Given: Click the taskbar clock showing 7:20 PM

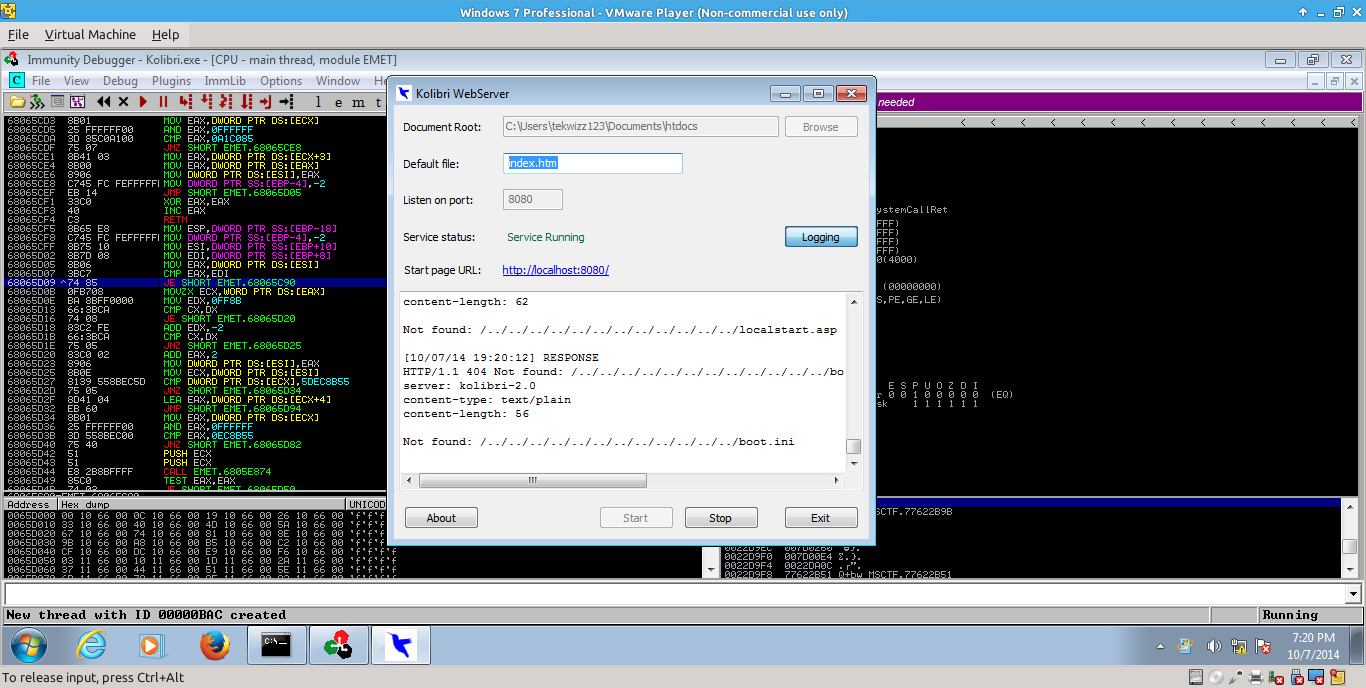Looking at the screenshot, I should (1313, 646).
